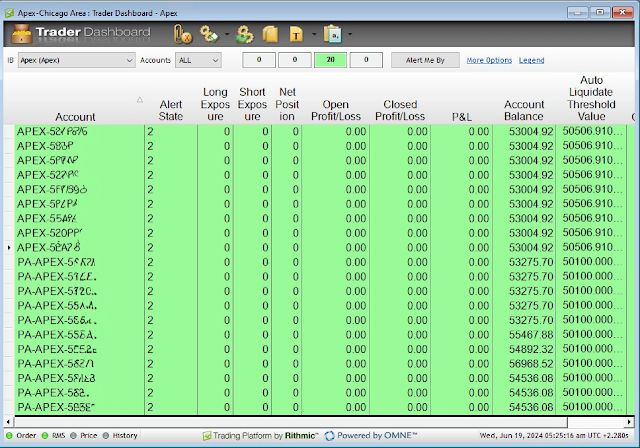The height and width of the screenshot is (448, 640).
Task: Click the horizontal scrollbar thumb
Action: click(x=291, y=422)
